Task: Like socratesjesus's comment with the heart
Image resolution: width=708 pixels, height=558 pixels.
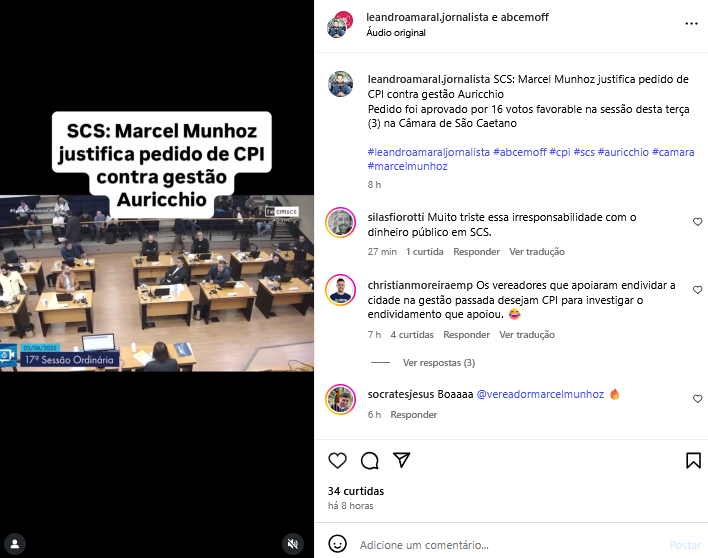Action: point(698,399)
